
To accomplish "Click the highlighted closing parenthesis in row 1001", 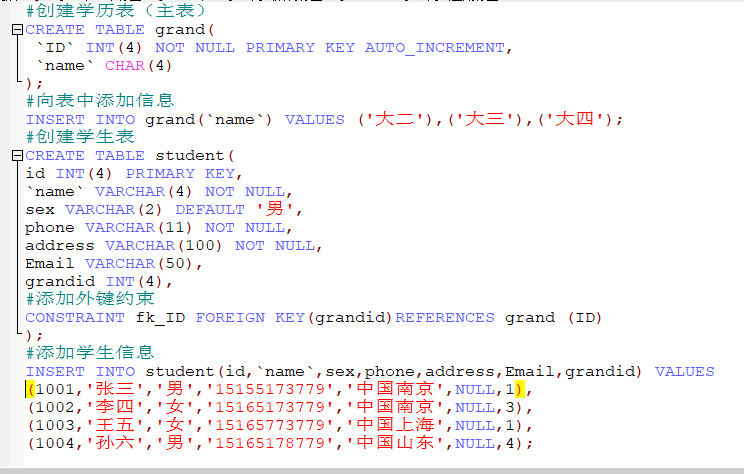I will pyautogui.click(x=520, y=390).
